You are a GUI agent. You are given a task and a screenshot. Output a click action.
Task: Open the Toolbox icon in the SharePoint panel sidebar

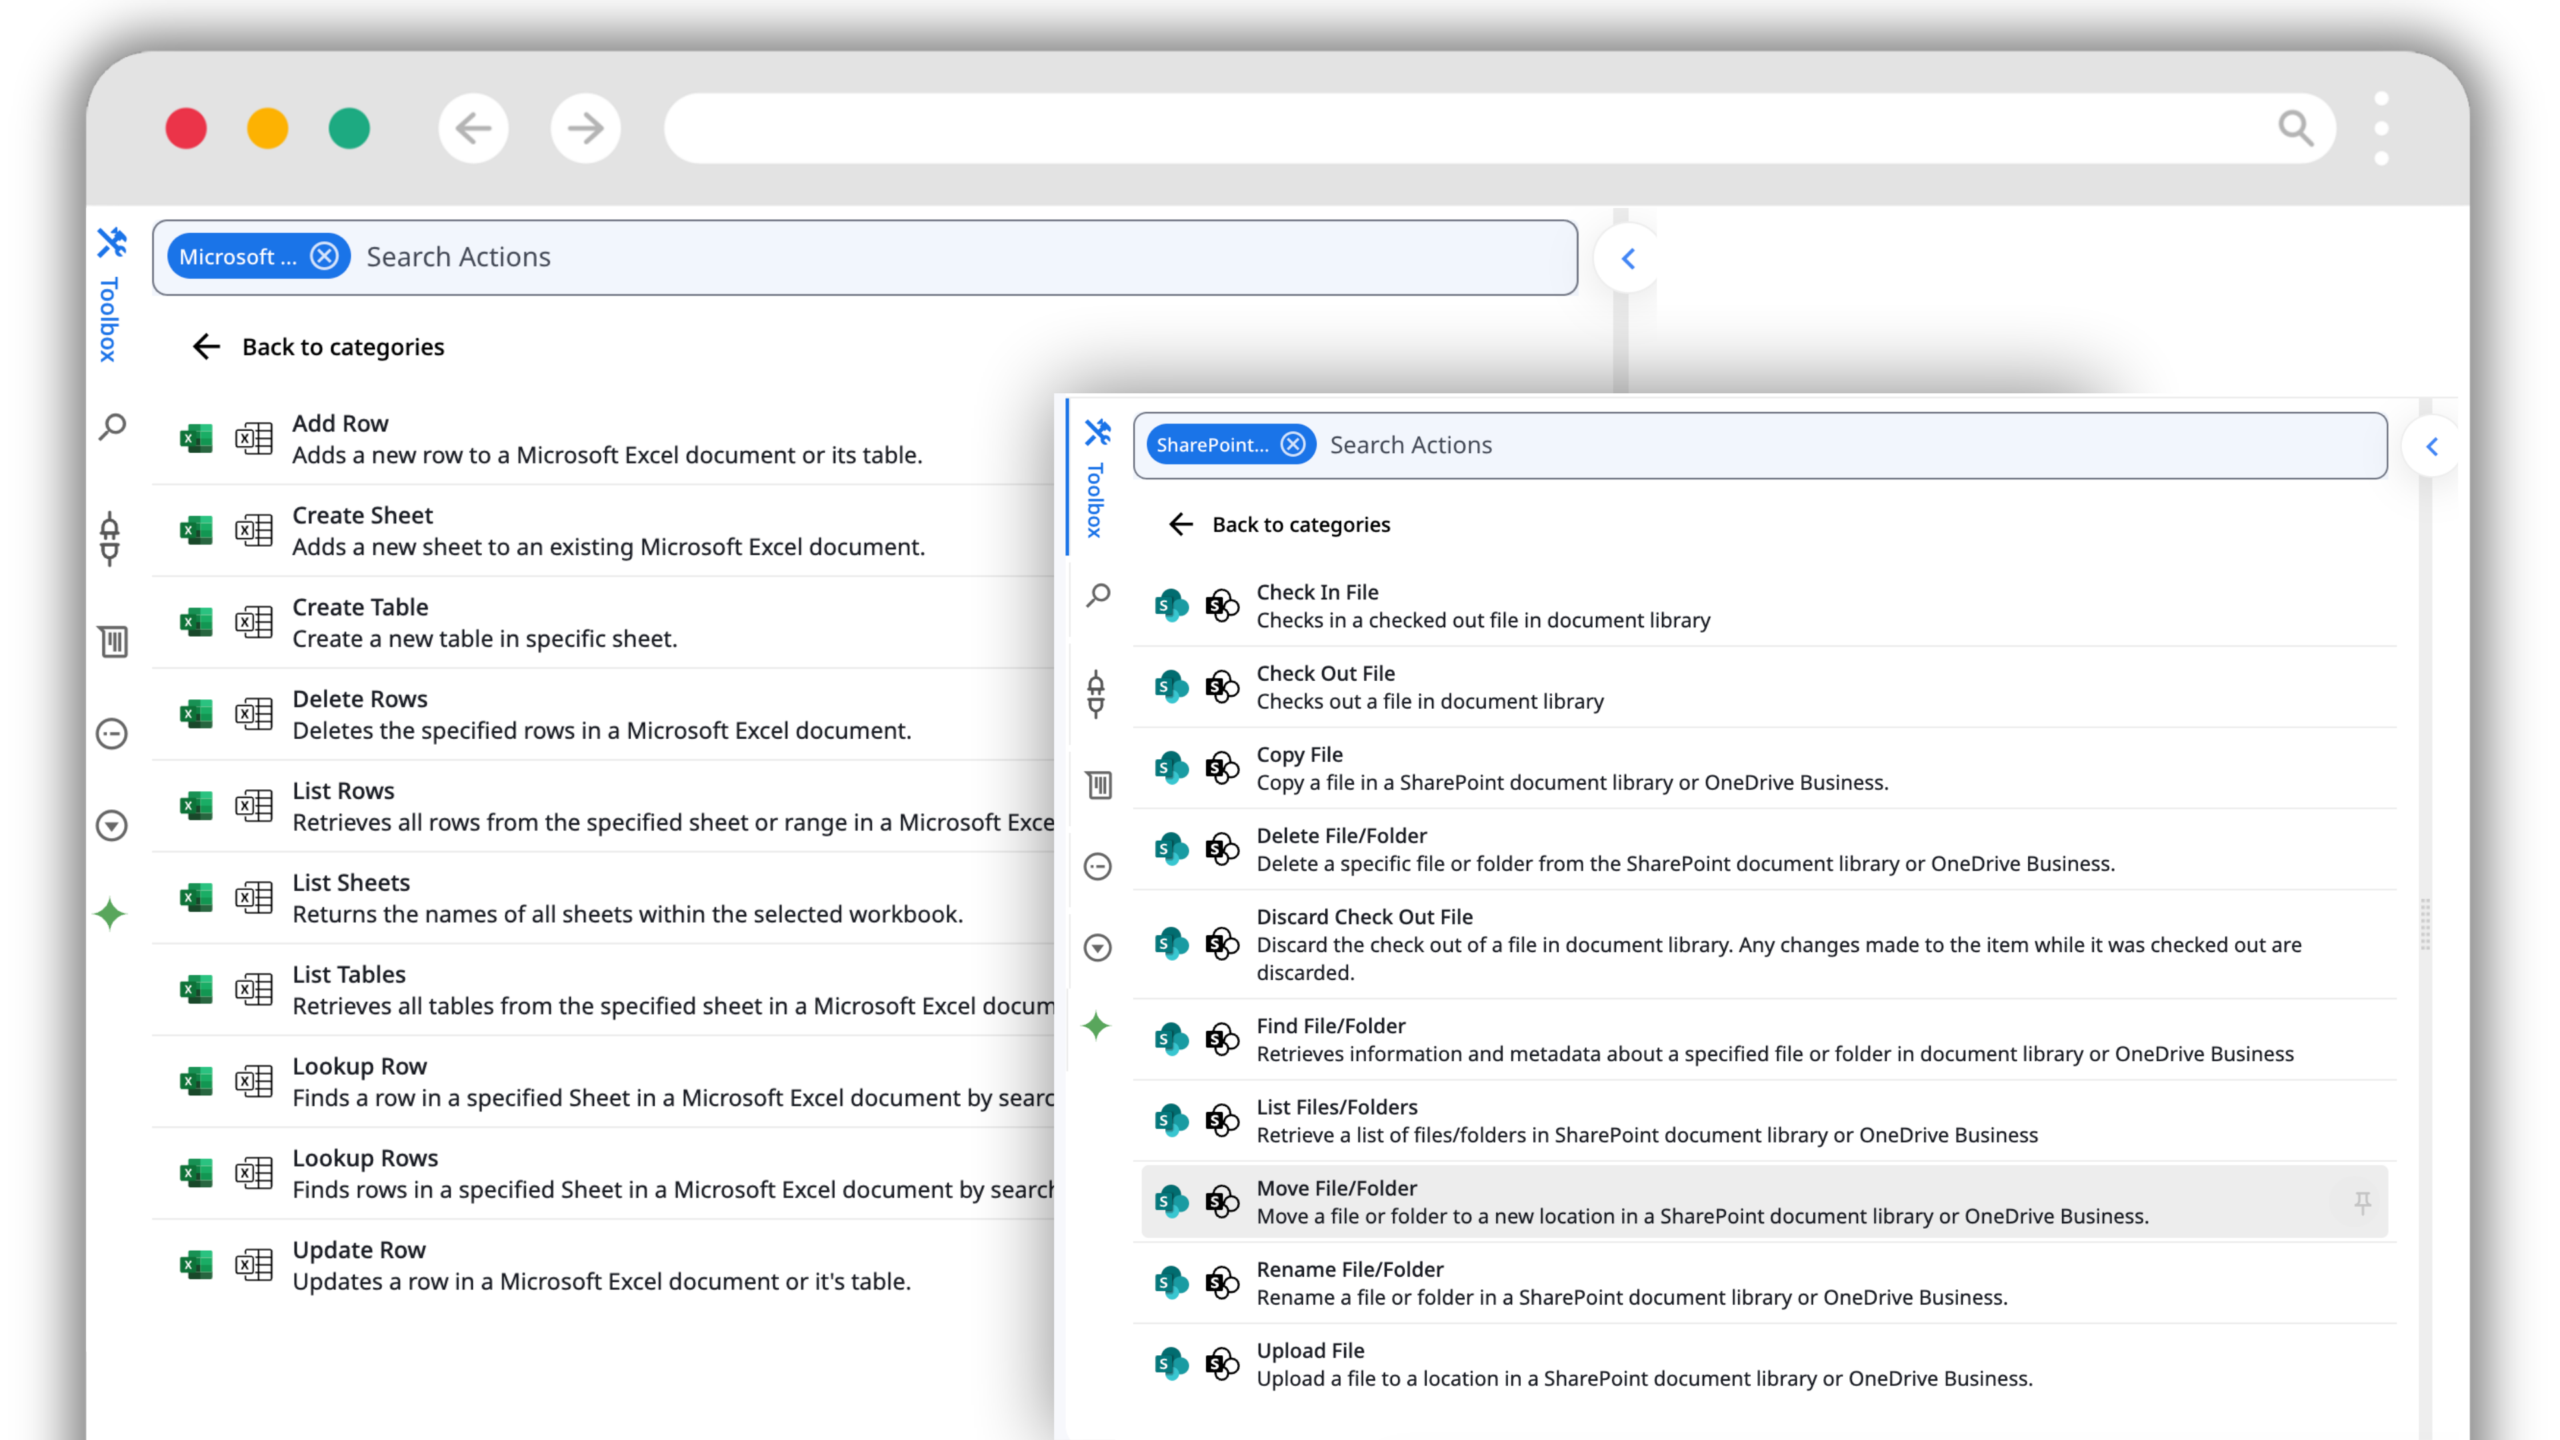point(1097,432)
